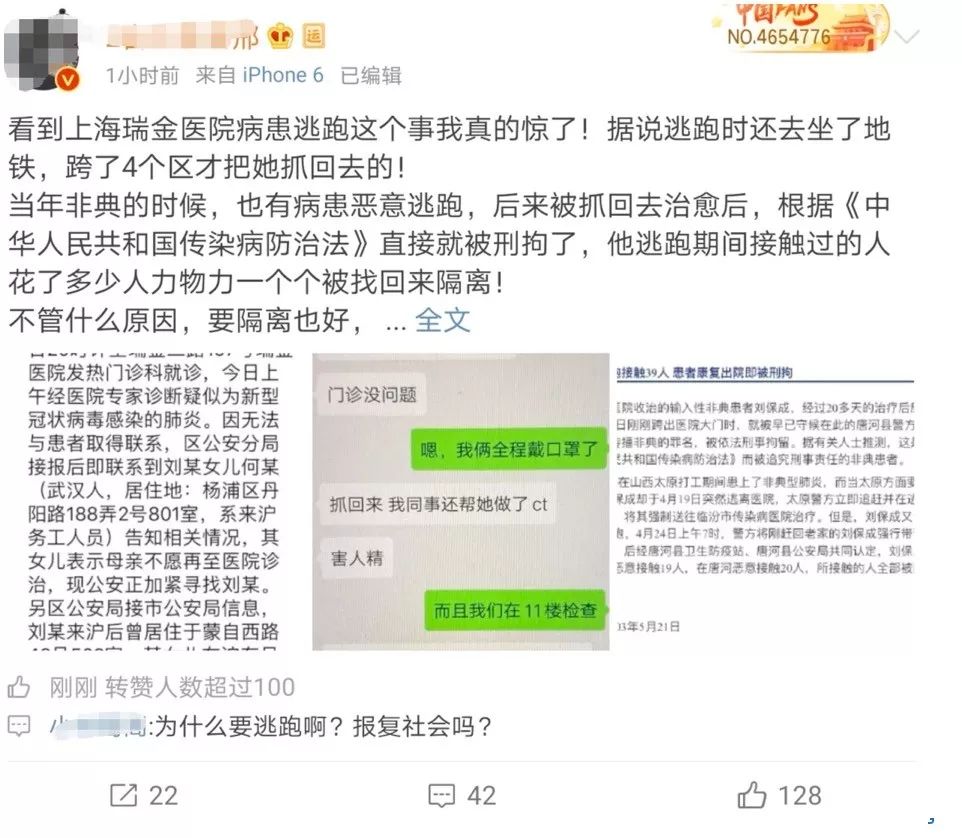Open the iPhone 6 source link
Viewport: 962px width, 838px height.
pos(283,75)
